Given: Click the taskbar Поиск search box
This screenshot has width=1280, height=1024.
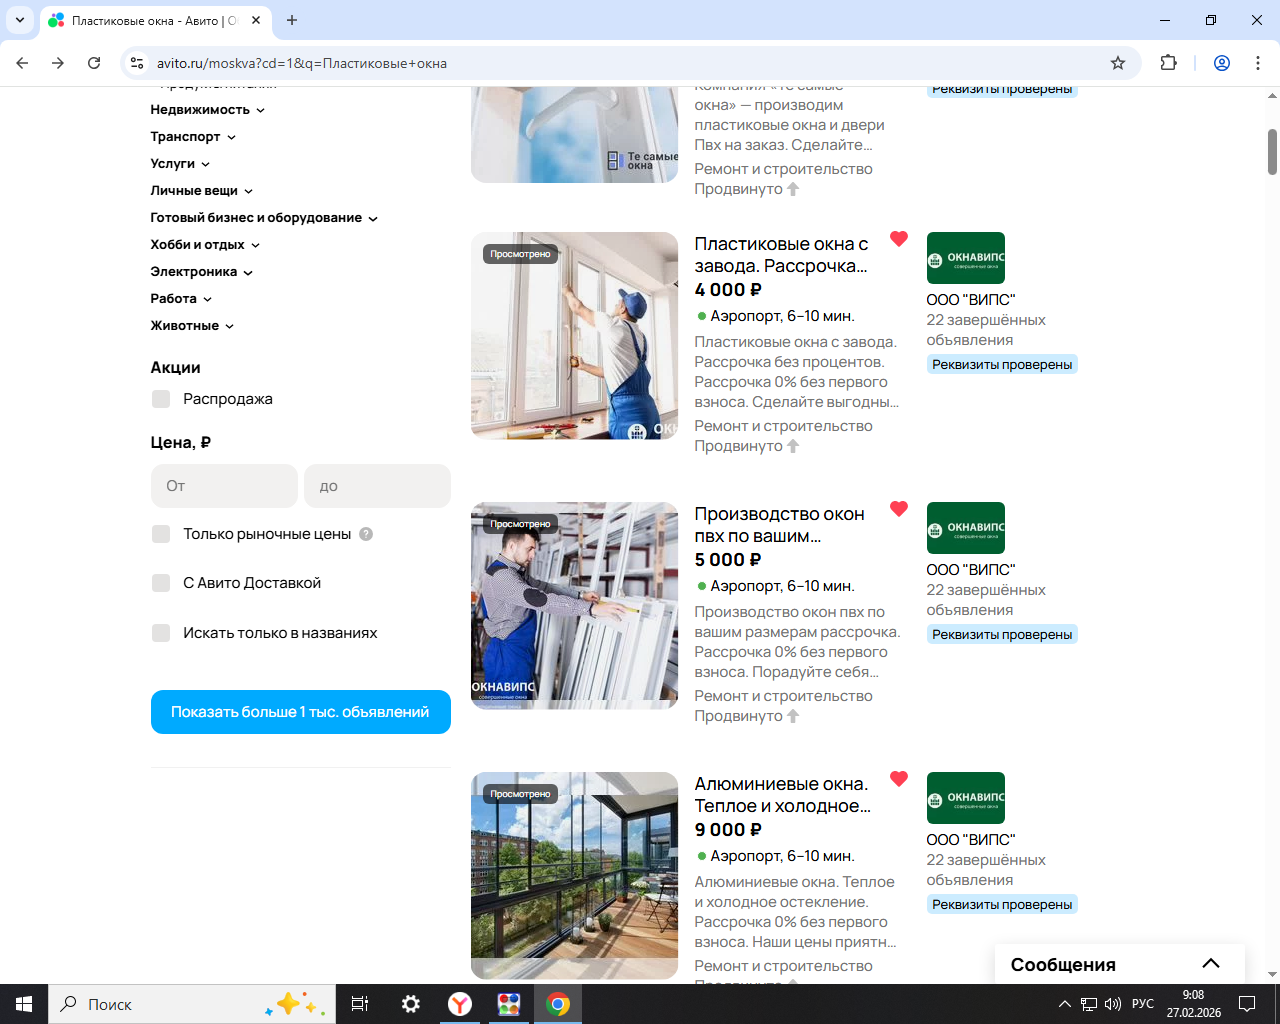Looking at the screenshot, I should (x=190, y=1004).
